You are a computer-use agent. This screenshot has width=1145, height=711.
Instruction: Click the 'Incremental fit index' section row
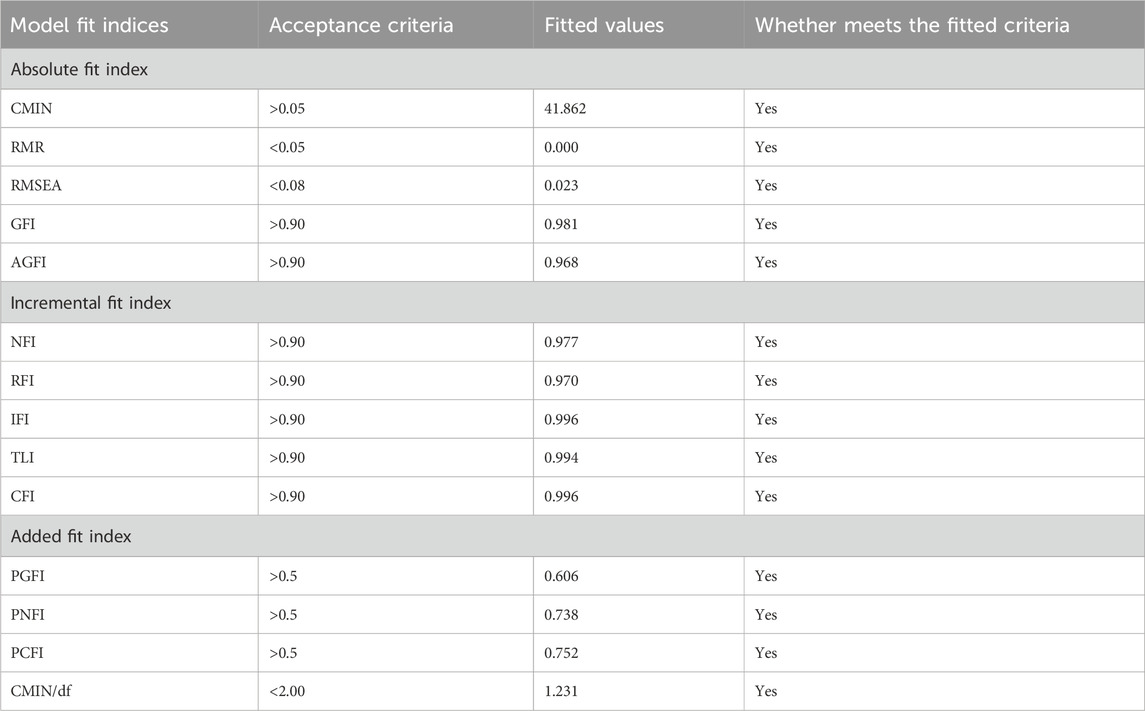[x=572, y=303]
